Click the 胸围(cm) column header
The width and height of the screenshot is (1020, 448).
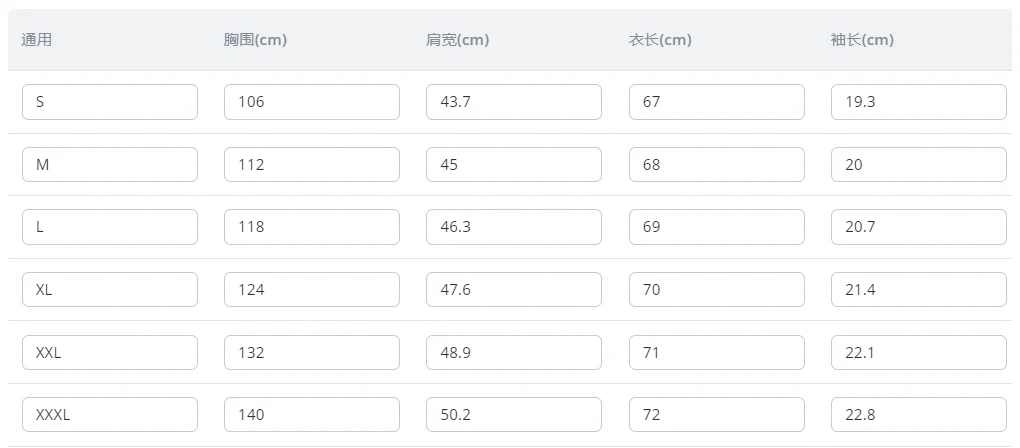[256, 40]
